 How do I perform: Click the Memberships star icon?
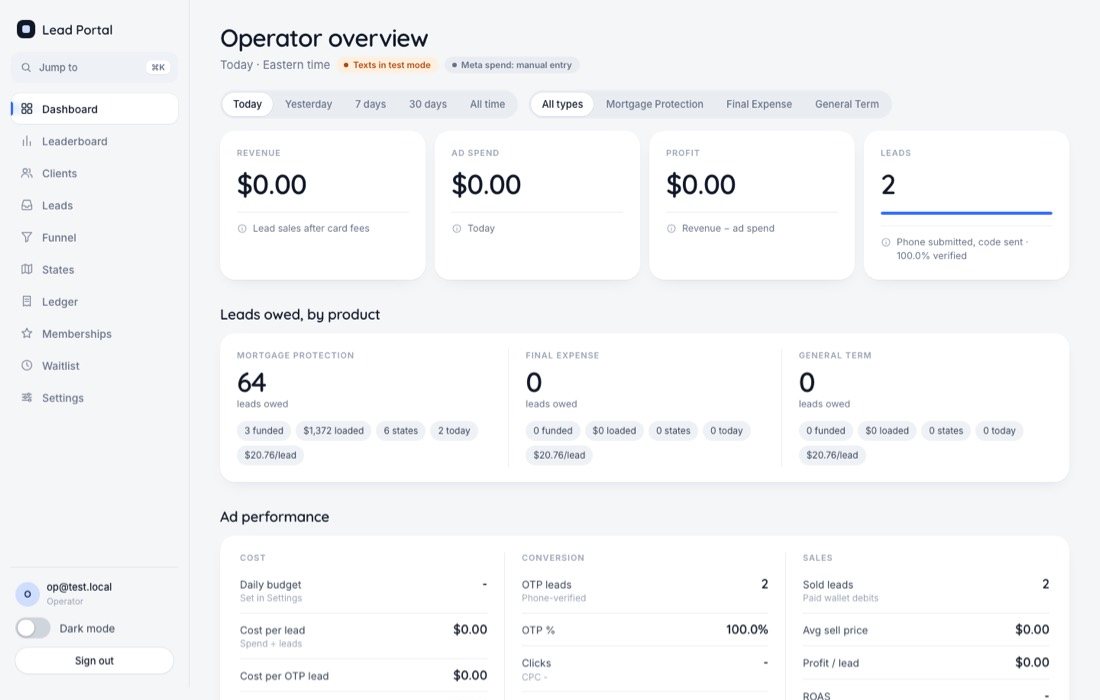click(x=27, y=333)
